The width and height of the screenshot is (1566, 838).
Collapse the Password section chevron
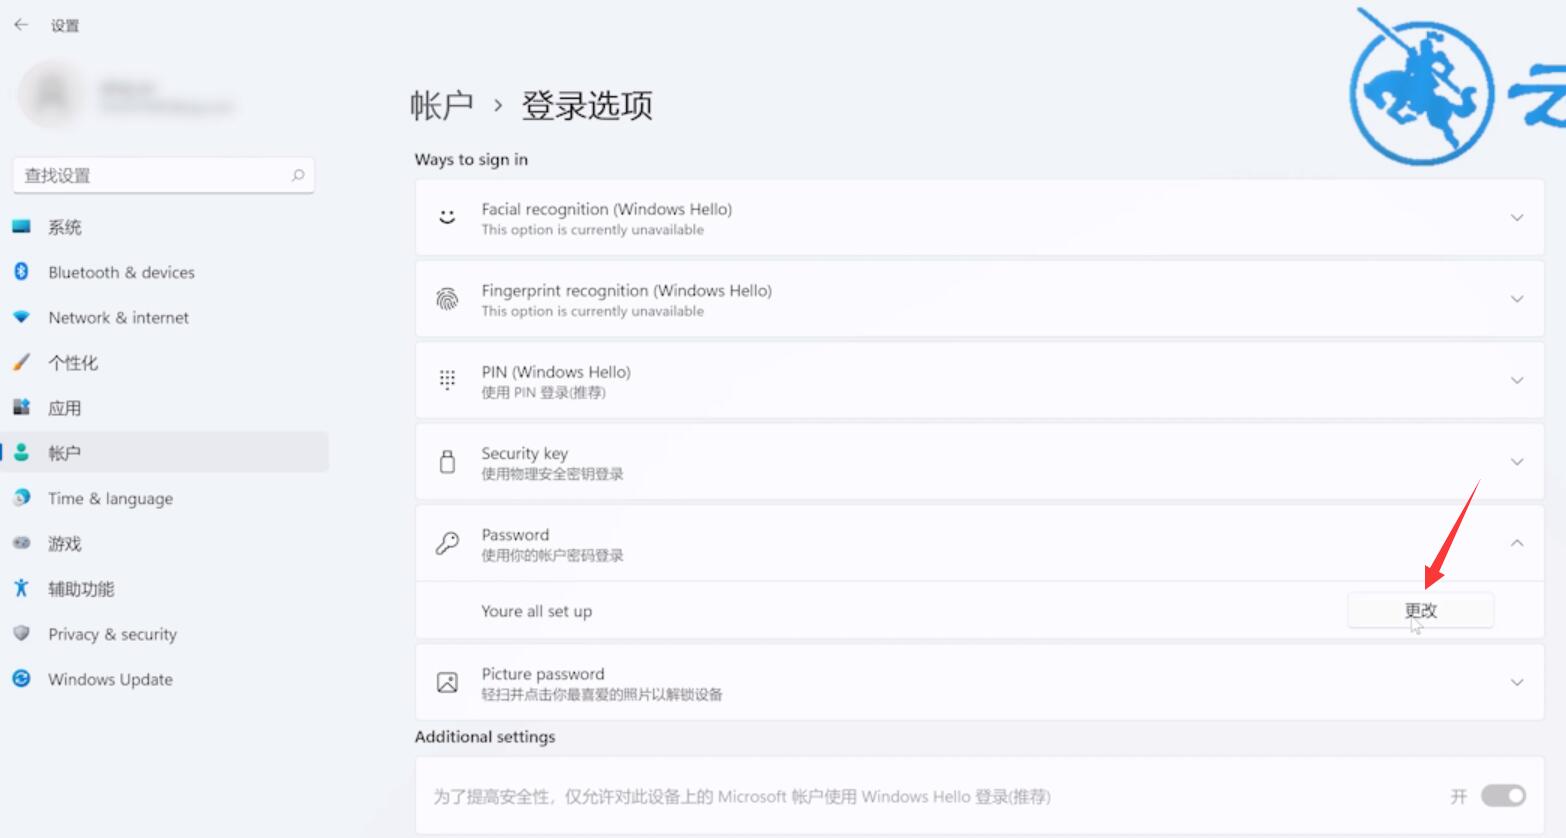coord(1517,543)
